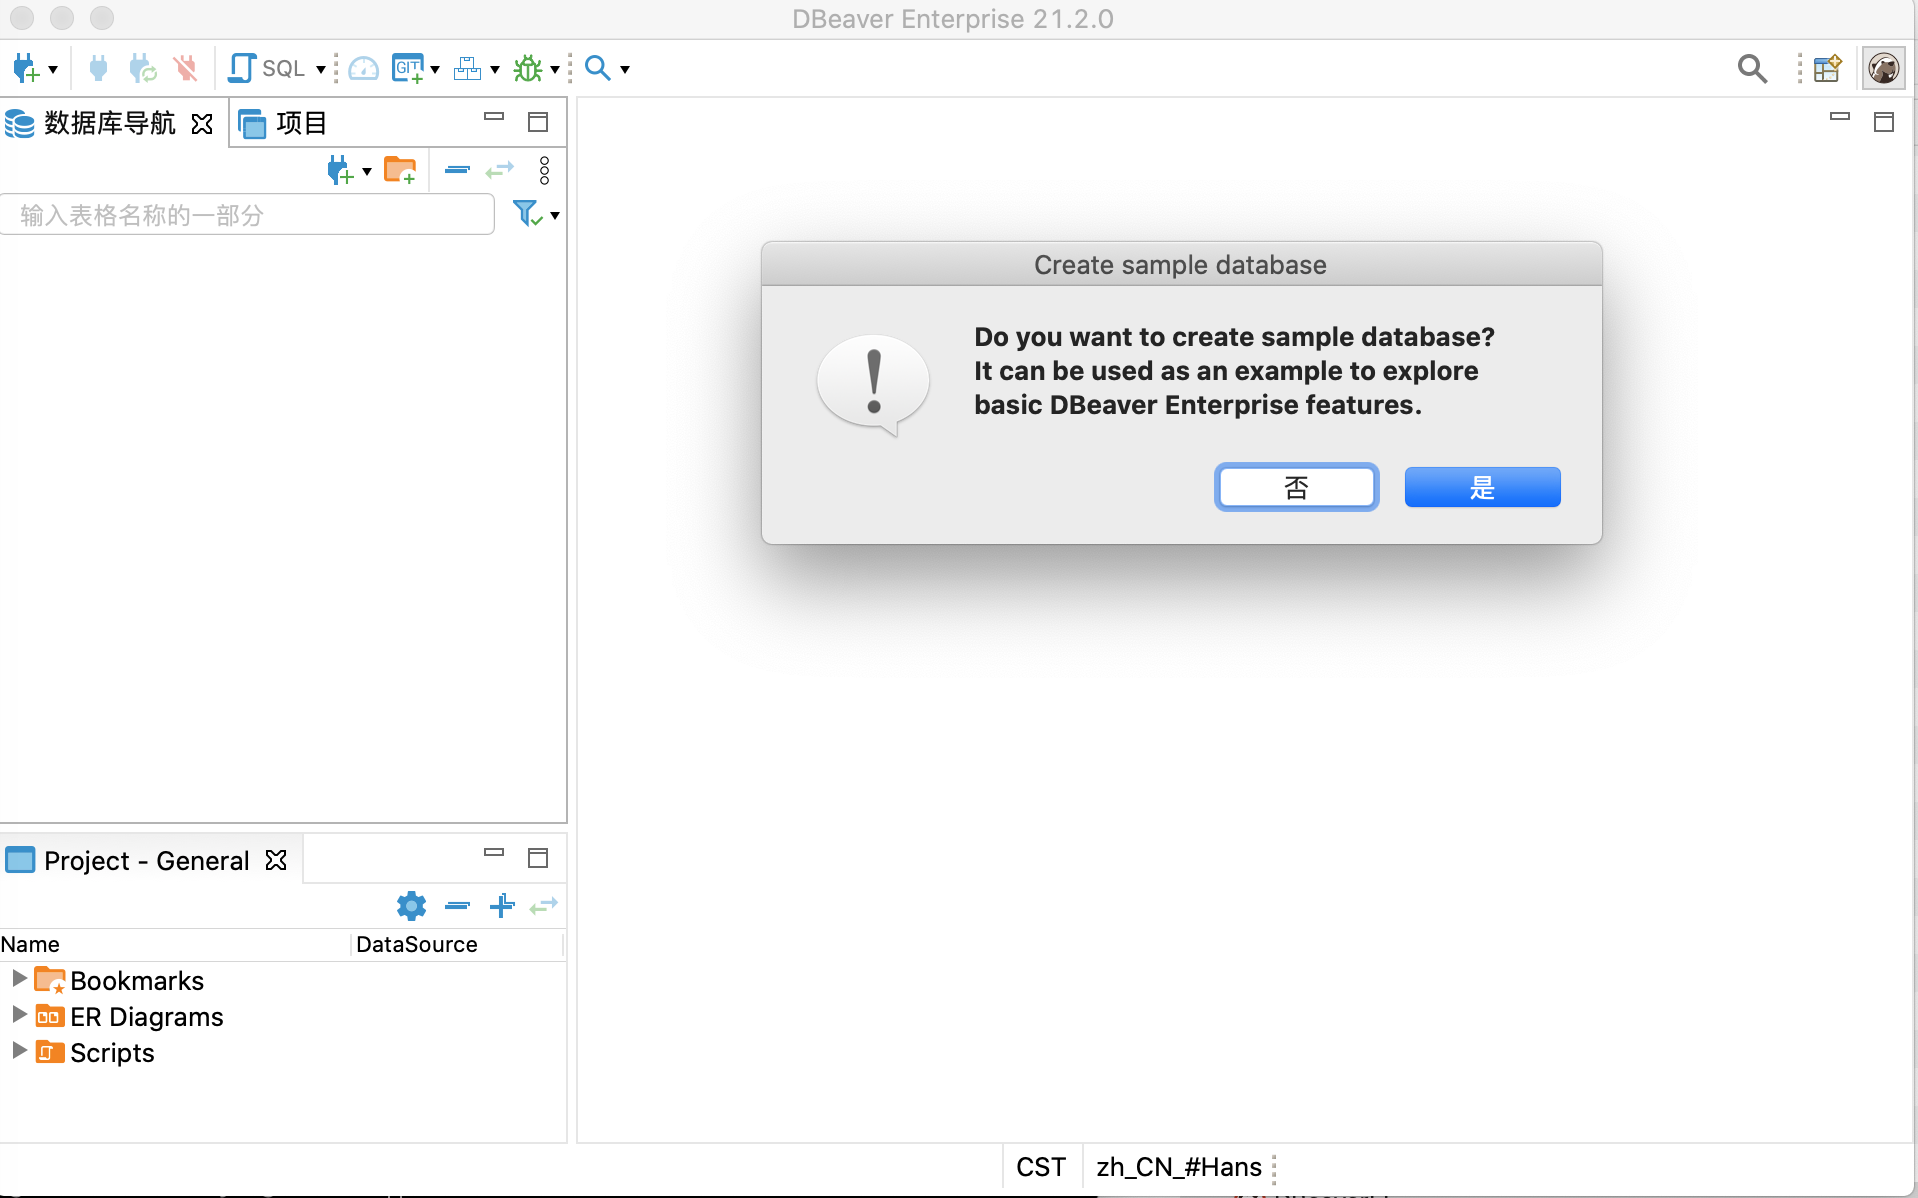
Task: Click the zh_CN_#Hans locale in status bar
Action: [x=1179, y=1167]
